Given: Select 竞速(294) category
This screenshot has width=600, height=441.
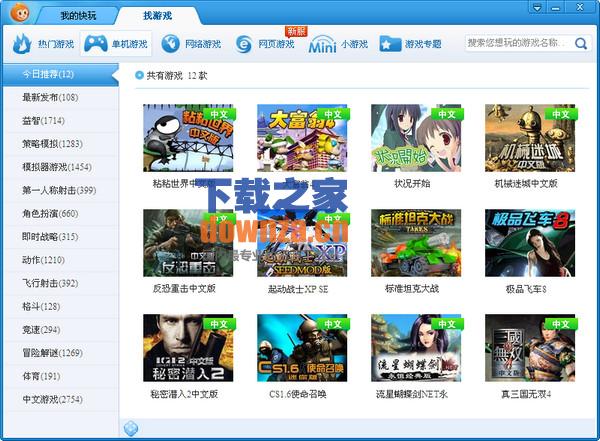Looking at the screenshot, I should (x=60, y=330).
